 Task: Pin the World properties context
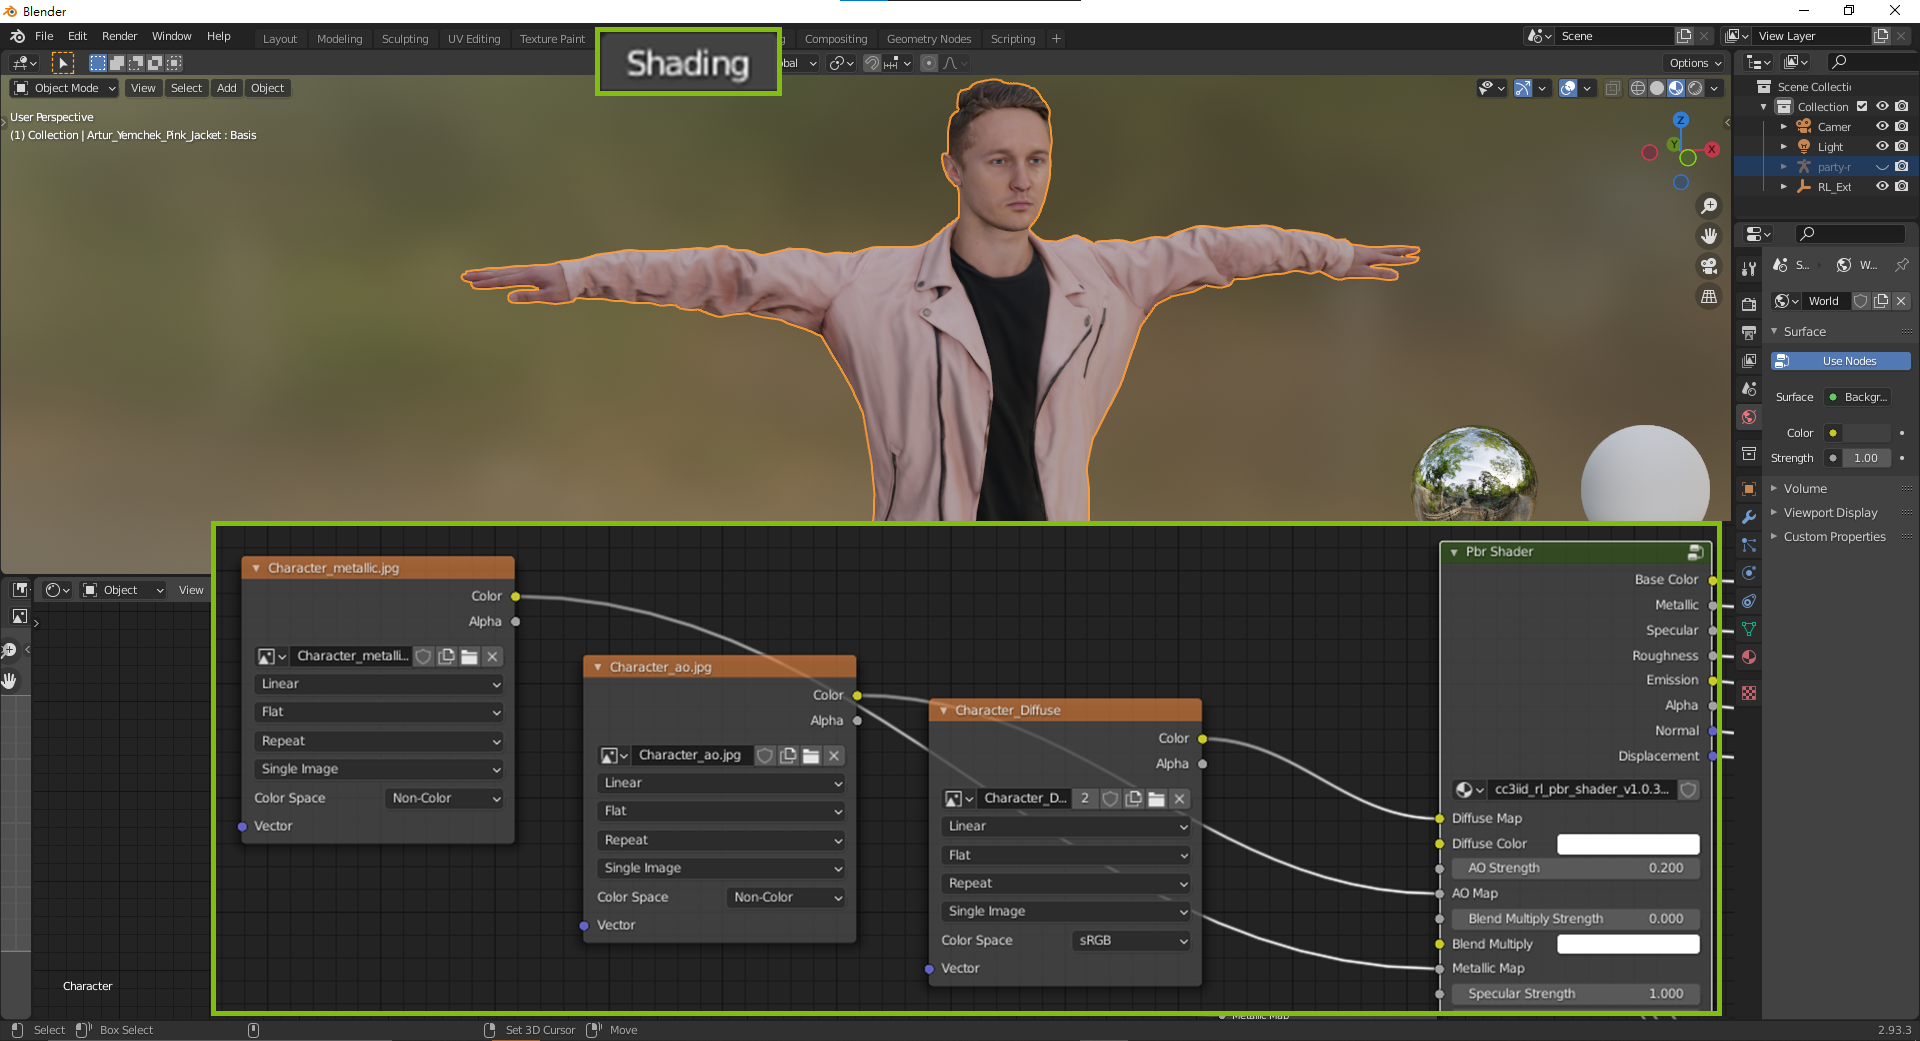(x=1901, y=265)
